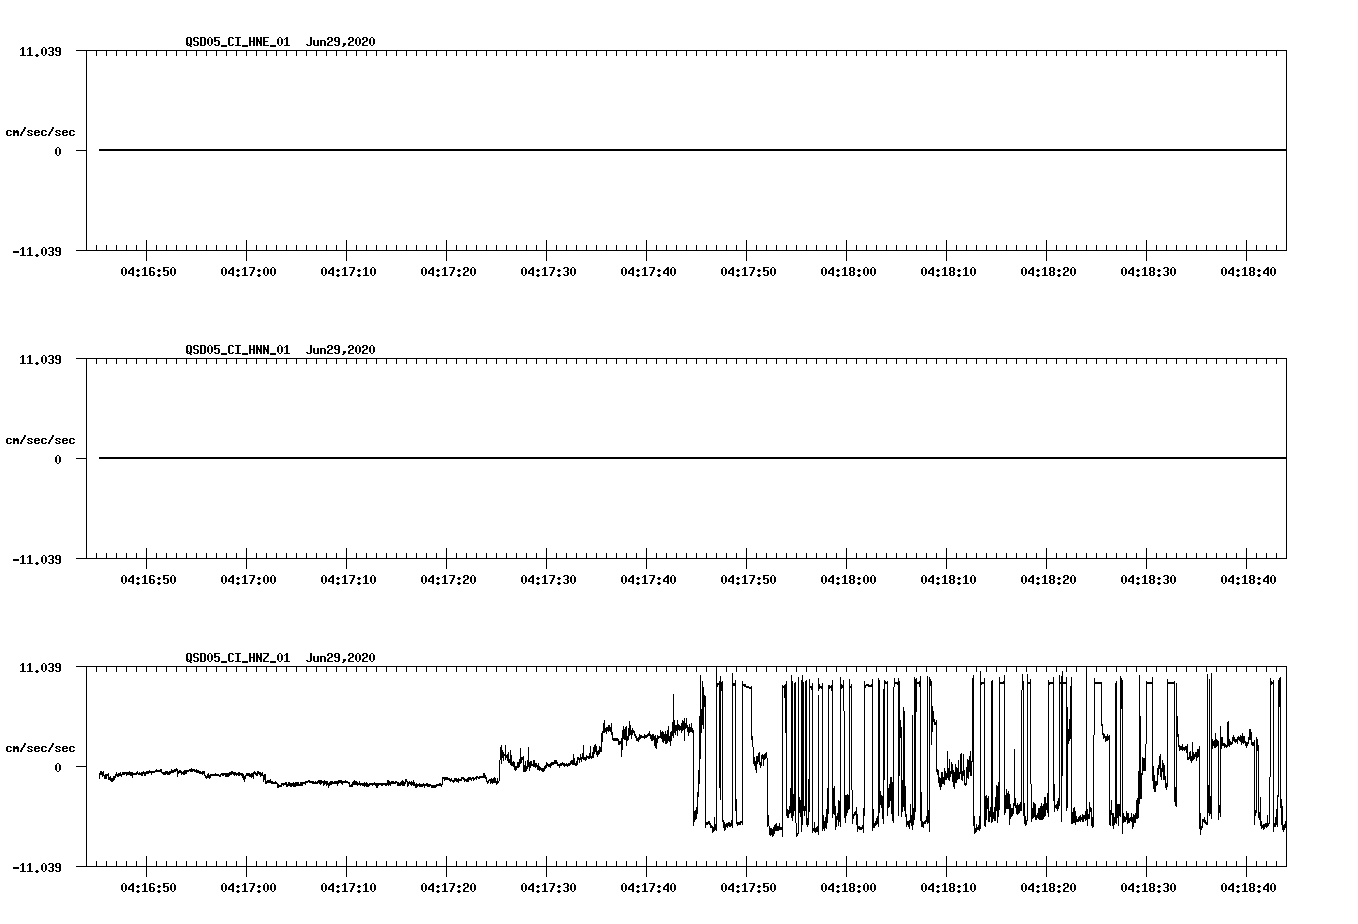
Task: Click the -11.039 lower limit of HNN plot
Action: (37, 559)
